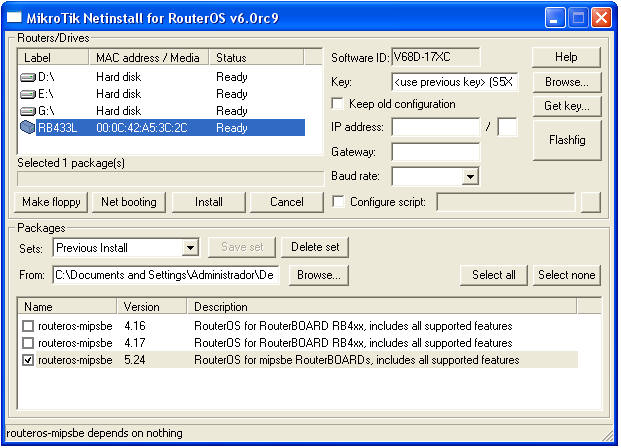The height and width of the screenshot is (448, 621).
Task: Click the Select all packages button
Action: (x=494, y=275)
